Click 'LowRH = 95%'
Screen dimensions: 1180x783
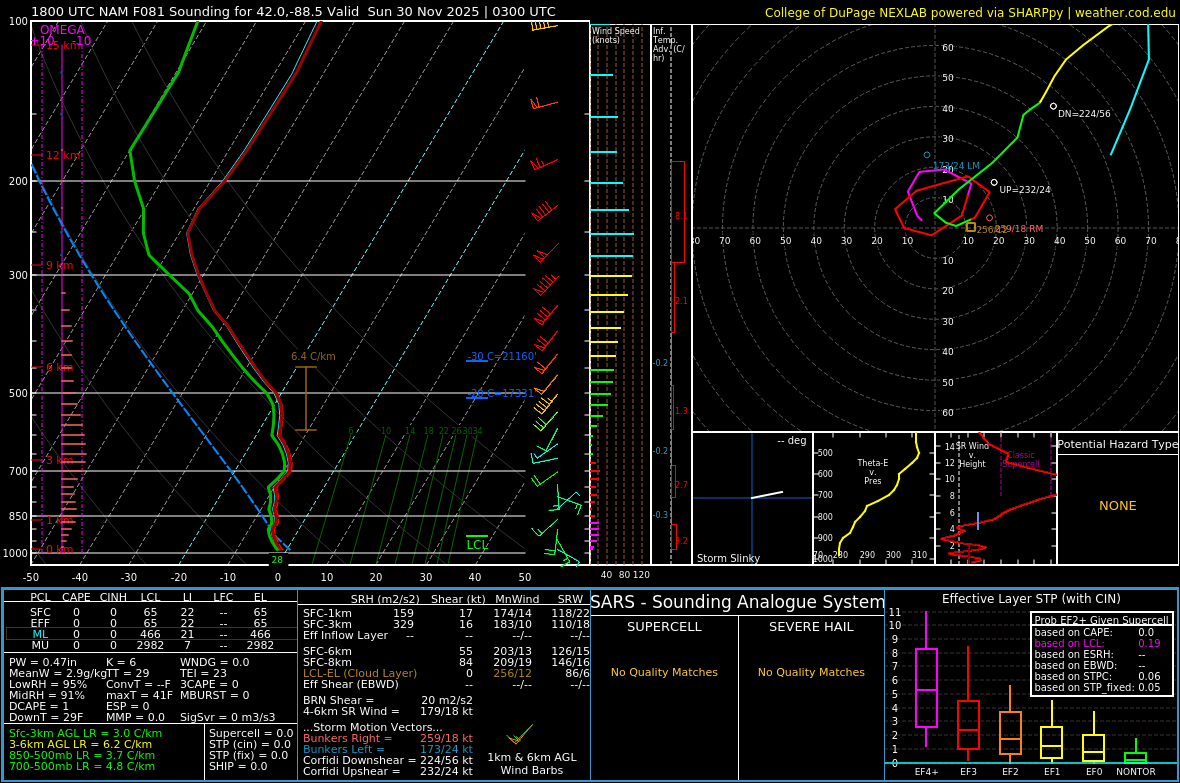pos(47,684)
